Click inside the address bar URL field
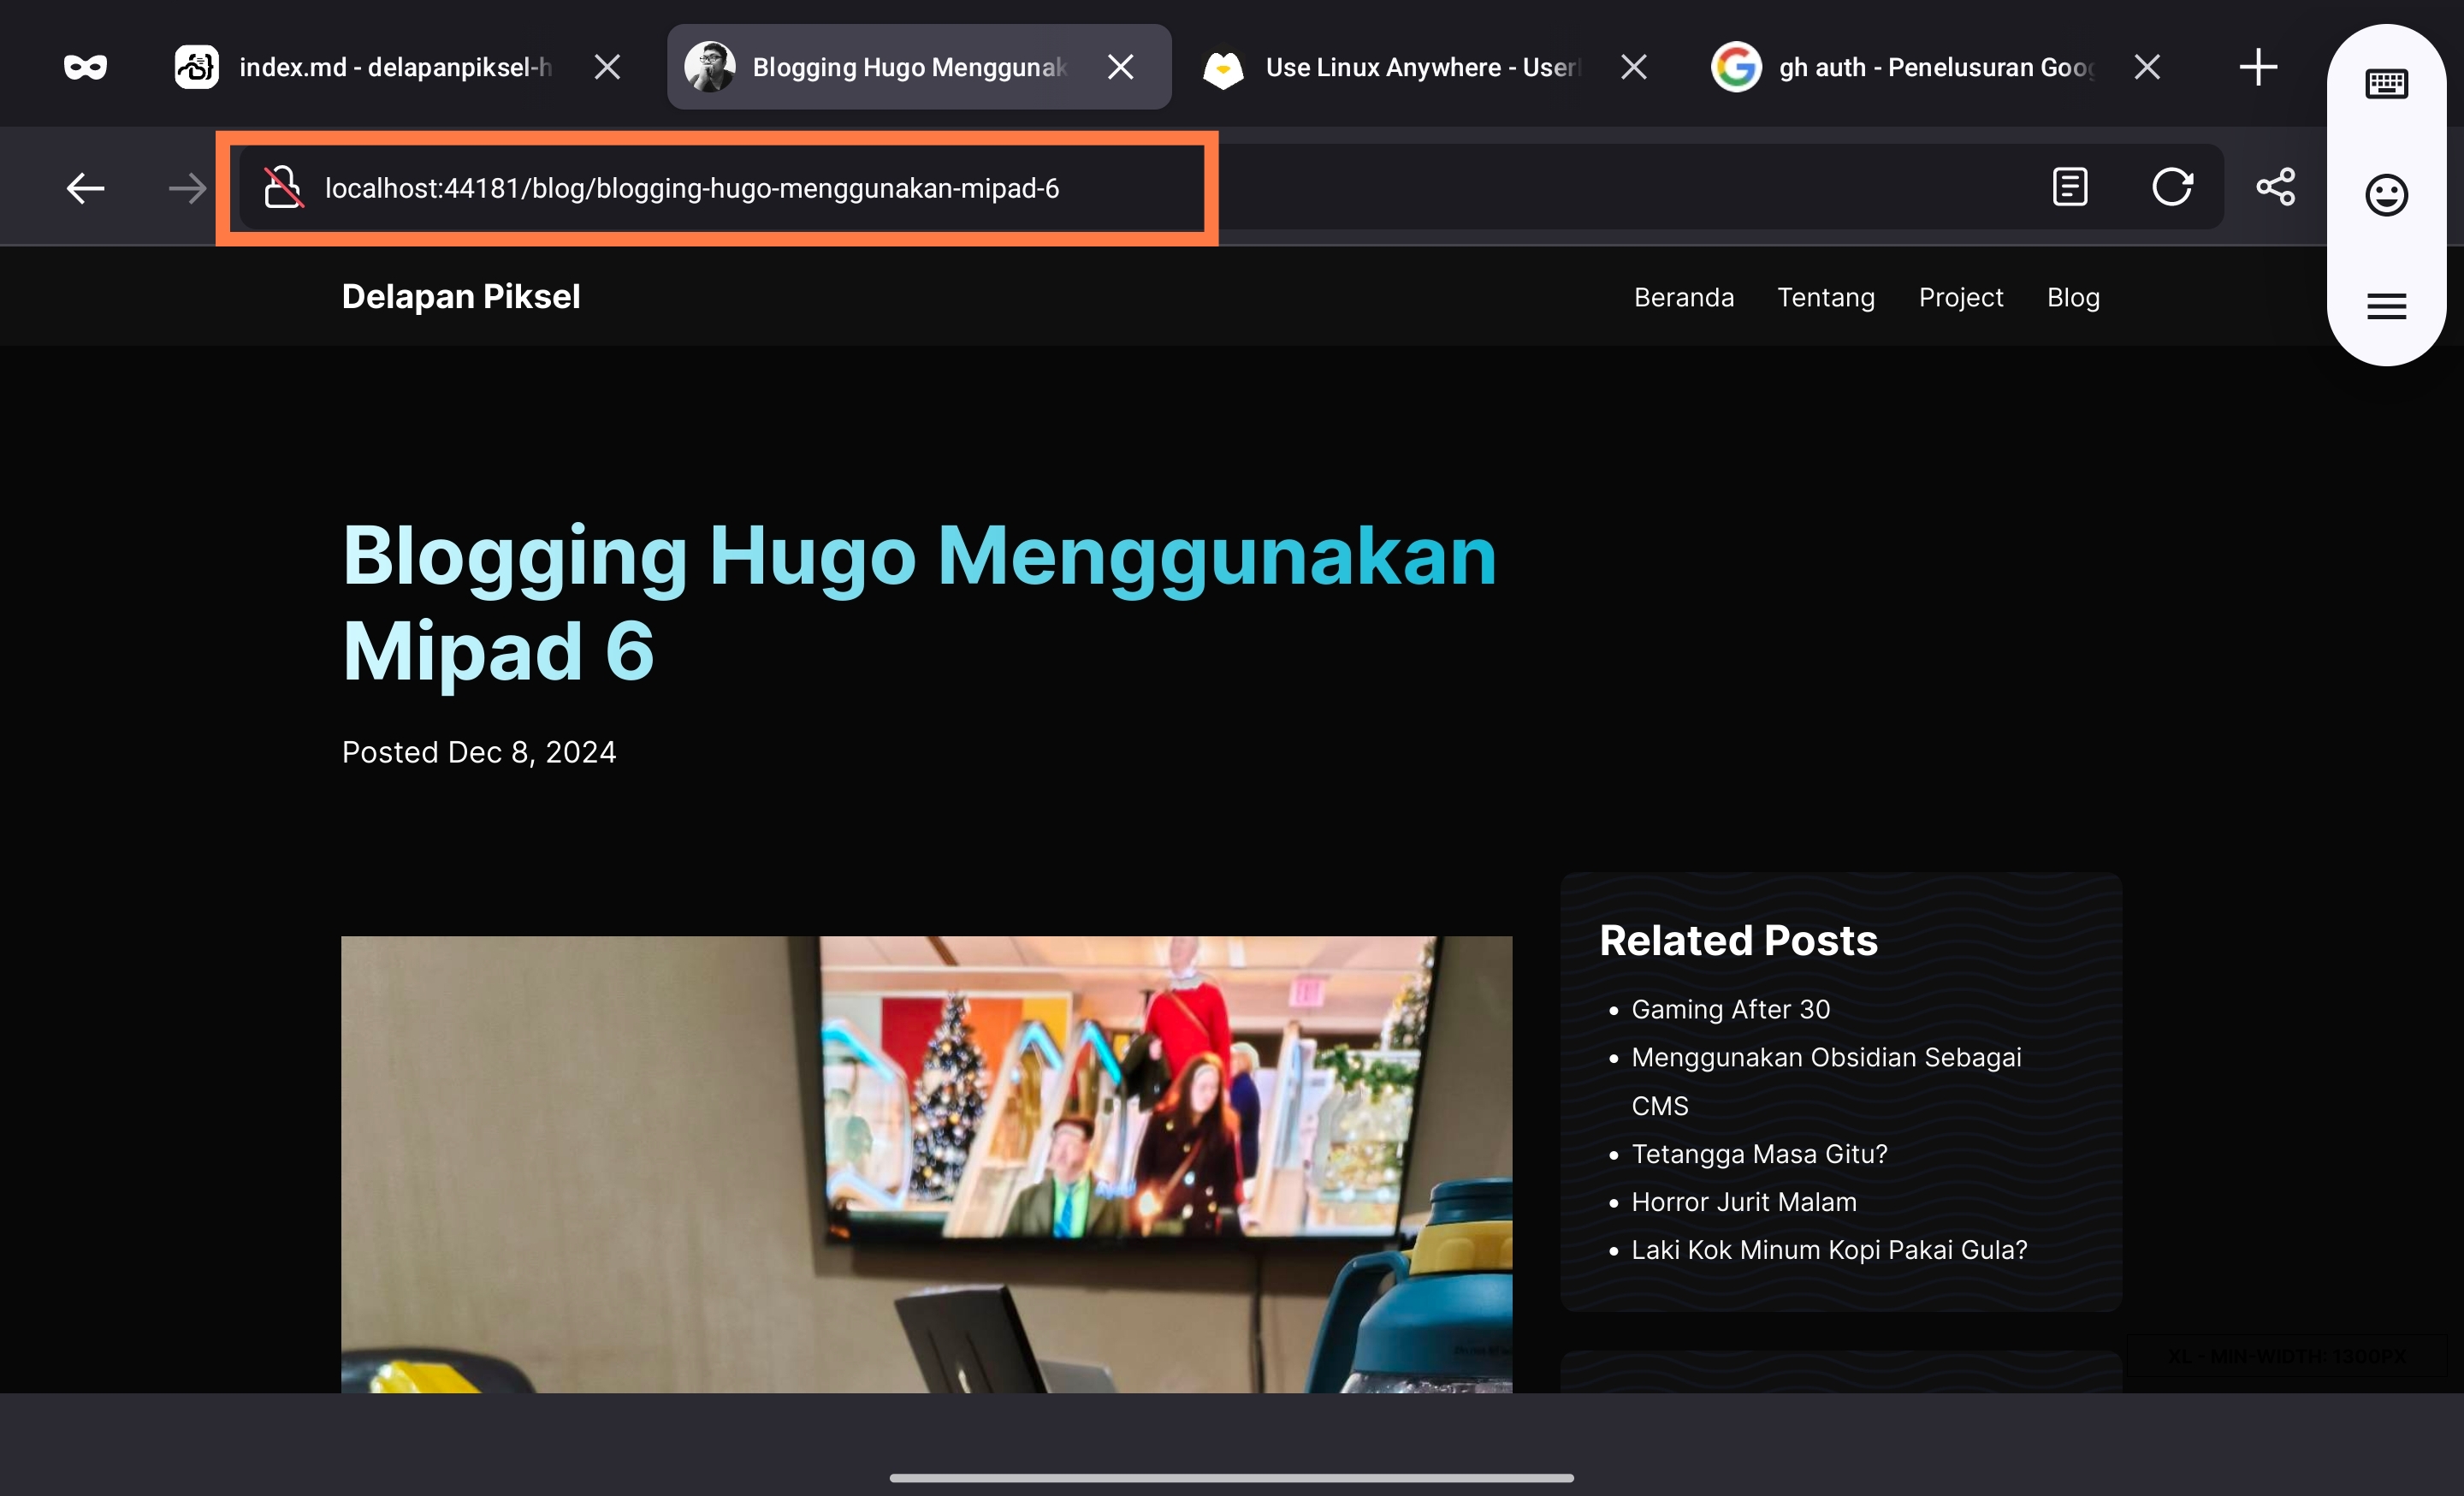The width and height of the screenshot is (2464, 1496). point(690,187)
